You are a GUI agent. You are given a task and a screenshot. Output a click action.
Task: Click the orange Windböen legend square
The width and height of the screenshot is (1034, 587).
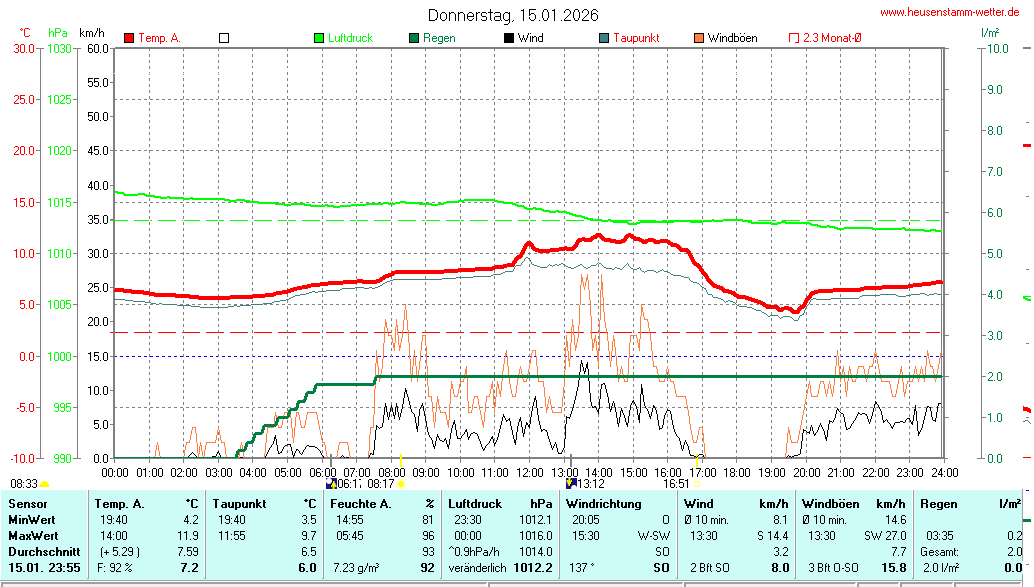point(698,38)
